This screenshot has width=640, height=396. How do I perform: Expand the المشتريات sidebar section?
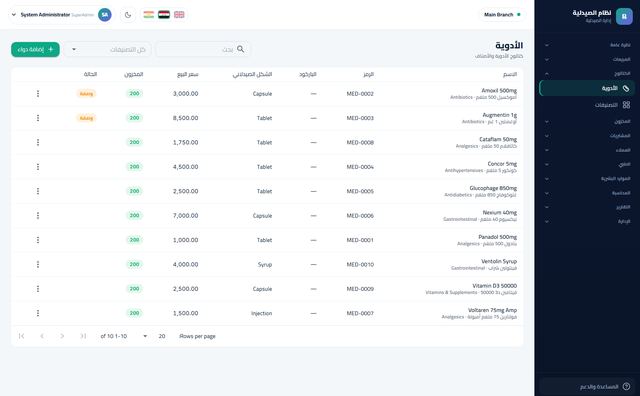(587, 136)
